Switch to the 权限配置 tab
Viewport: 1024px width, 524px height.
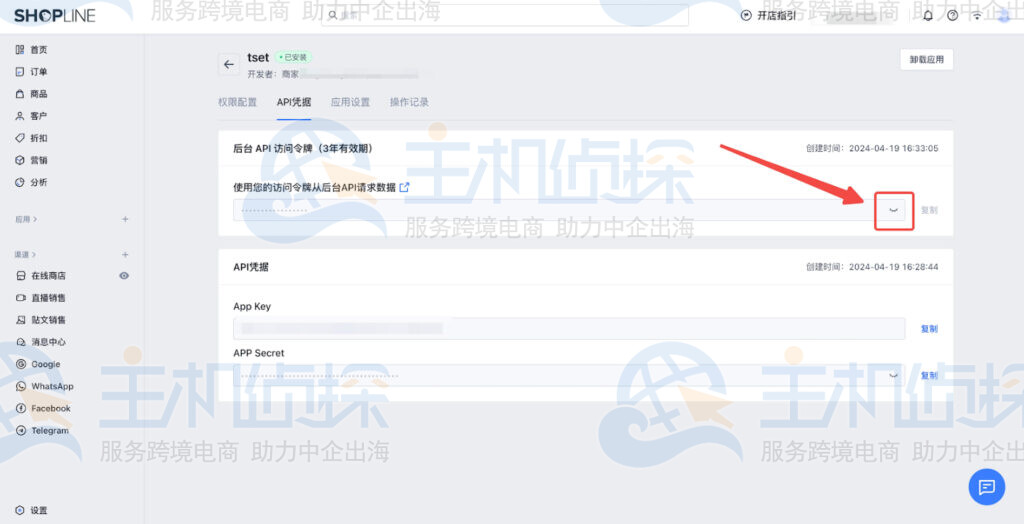point(238,103)
